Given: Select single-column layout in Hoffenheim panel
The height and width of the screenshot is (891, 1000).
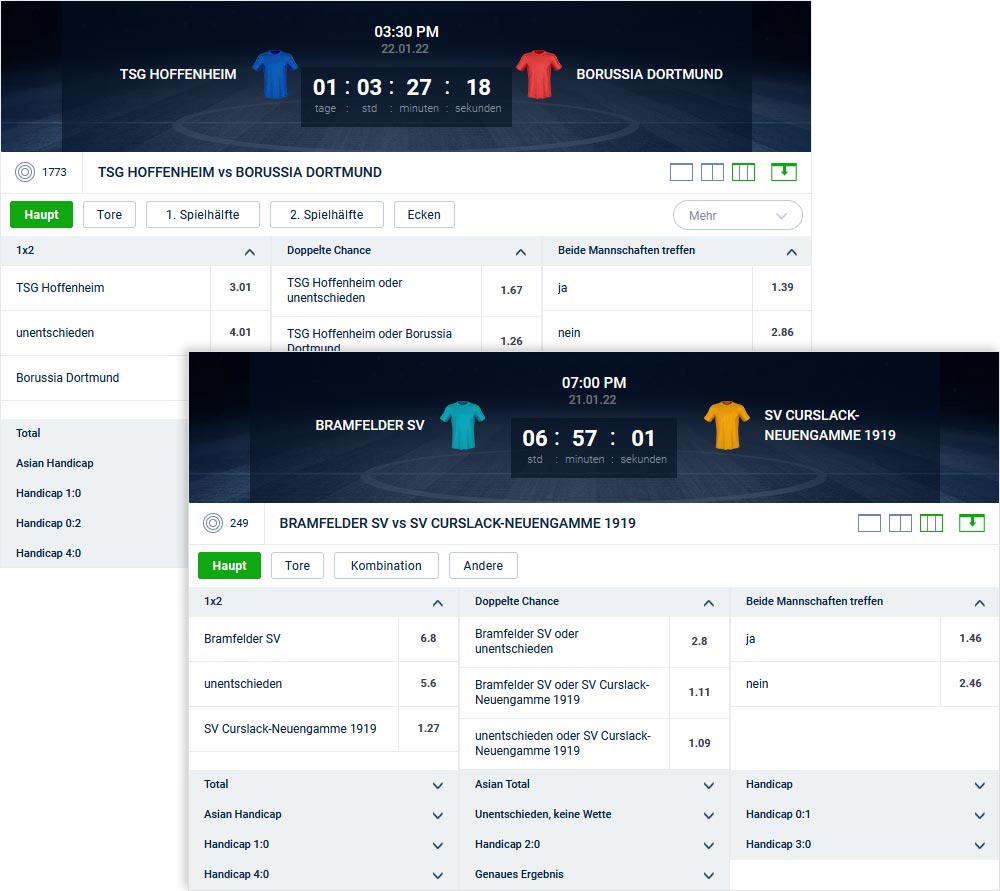Looking at the screenshot, I should coord(681,172).
